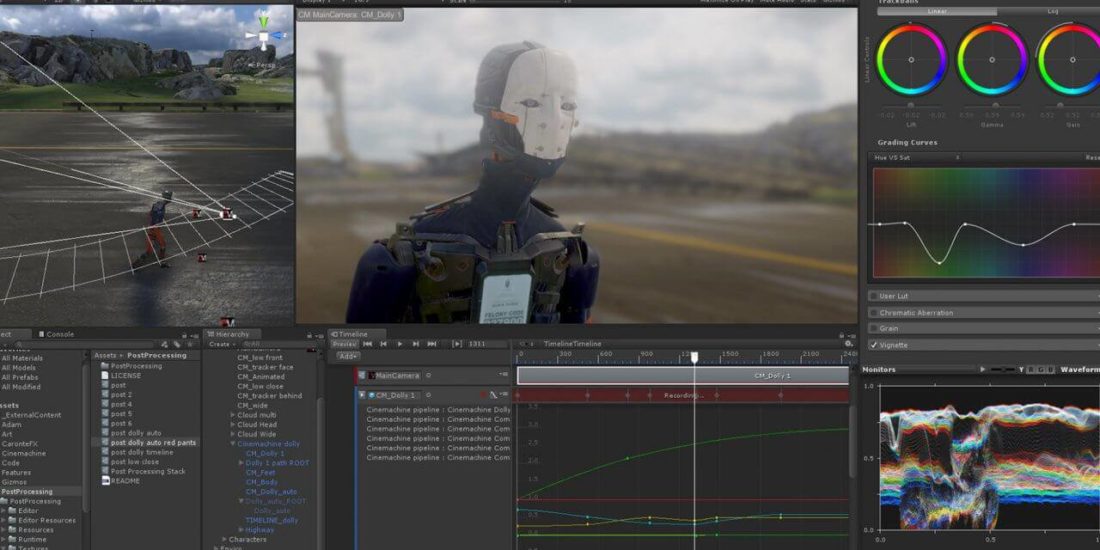This screenshot has height=550, width=1100.
Task: Expand Cloud Head in Hierarchy
Action: click(x=233, y=424)
